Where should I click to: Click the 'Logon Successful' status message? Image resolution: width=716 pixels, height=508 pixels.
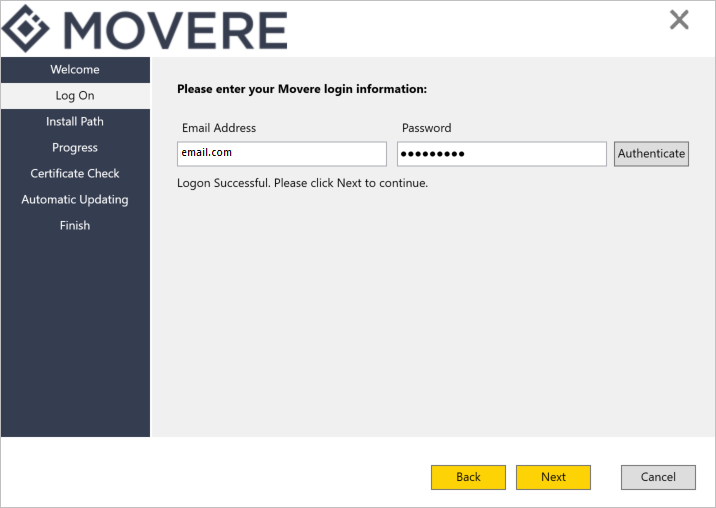(302, 183)
